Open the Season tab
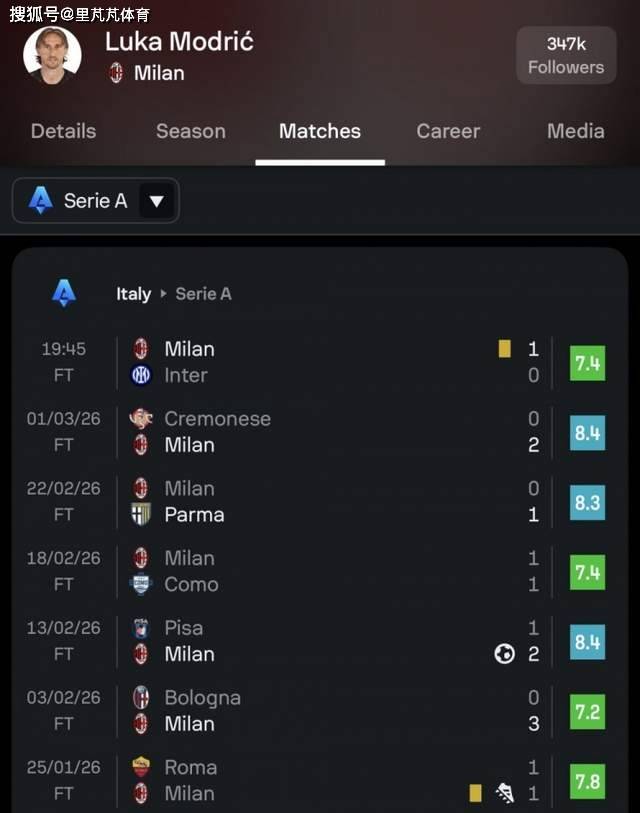Viewport: 640px width, 813px height. point(190,131)
